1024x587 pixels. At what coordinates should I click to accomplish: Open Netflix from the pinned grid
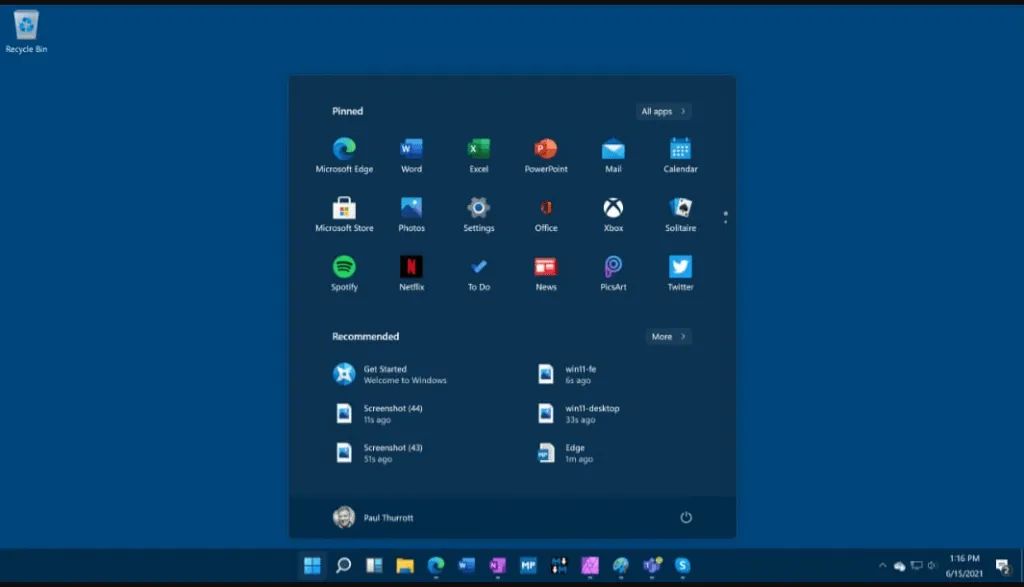pyautogui.click(x=411, y=267)
